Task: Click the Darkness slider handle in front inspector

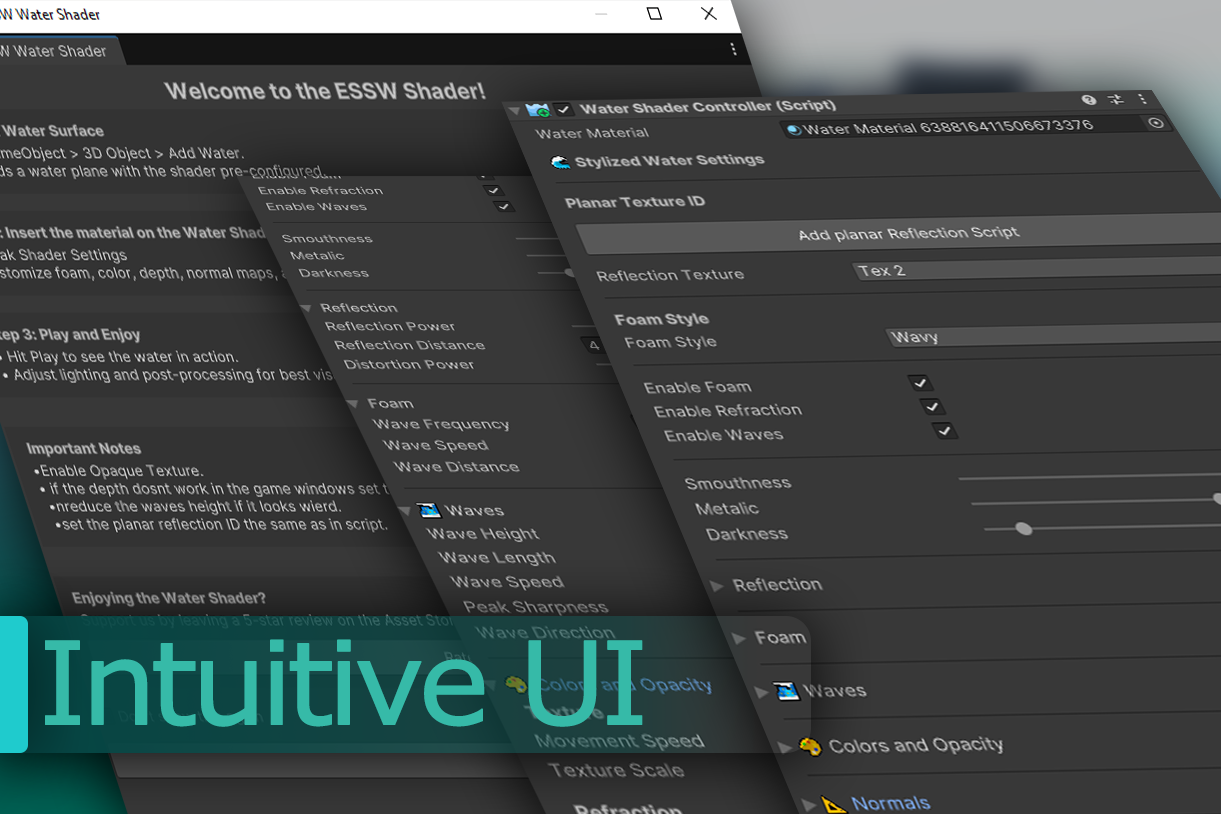Action: (1023, 528)
